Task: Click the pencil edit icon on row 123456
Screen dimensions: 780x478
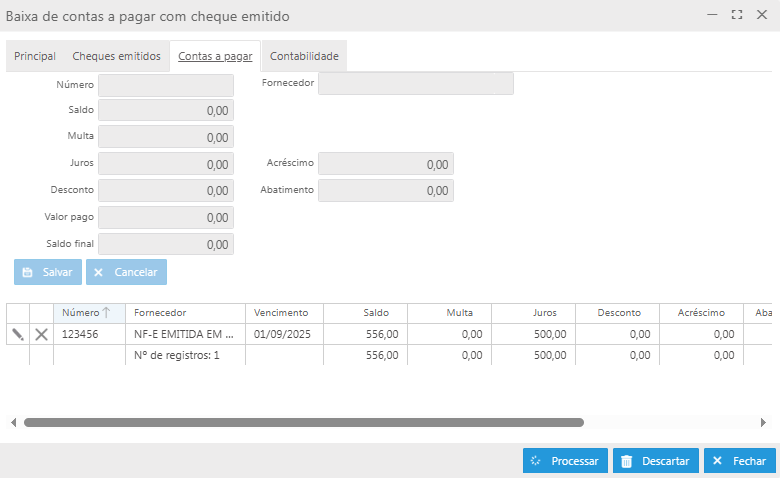Action: [x=17, y=334]
